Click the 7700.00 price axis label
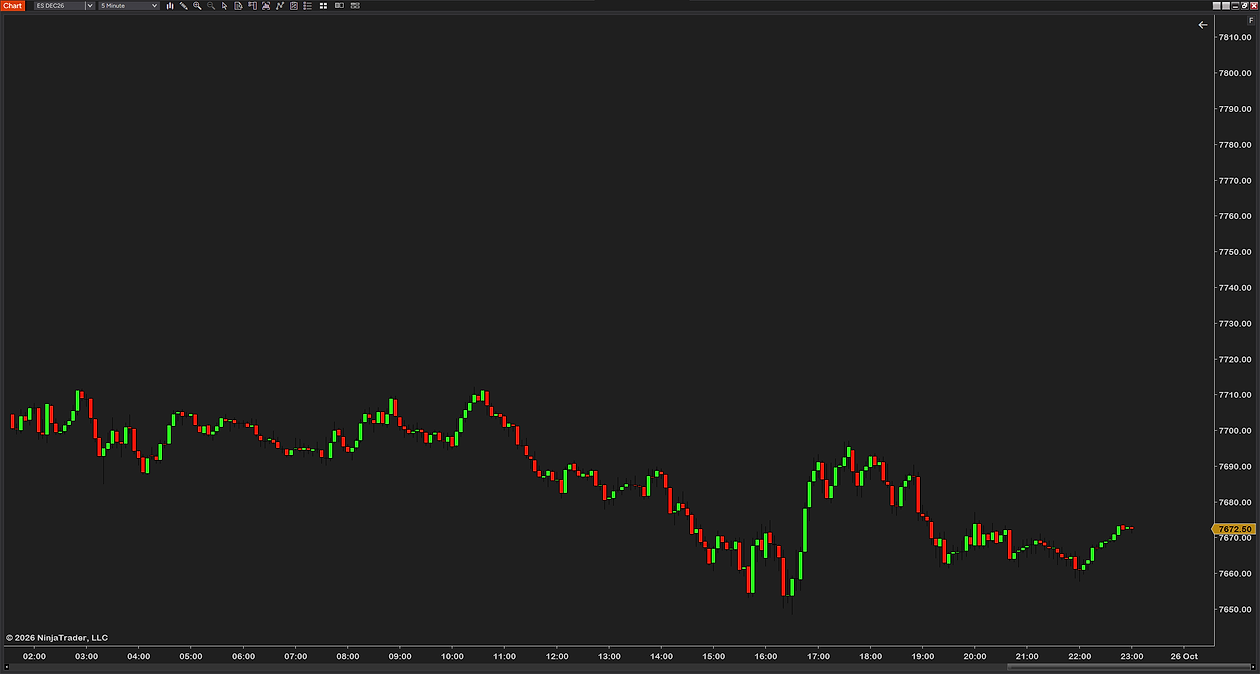This screenshot has height=674, width=1260. click(x=1235, y=431)
